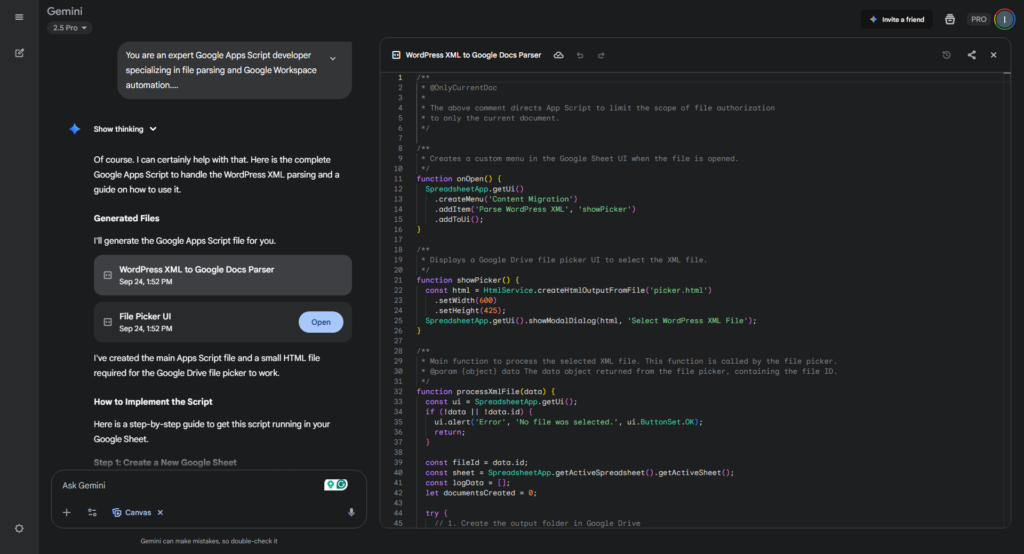Open canvas version history icon
This screenshot has width=1024, height=554.
[x=946, y=55]
